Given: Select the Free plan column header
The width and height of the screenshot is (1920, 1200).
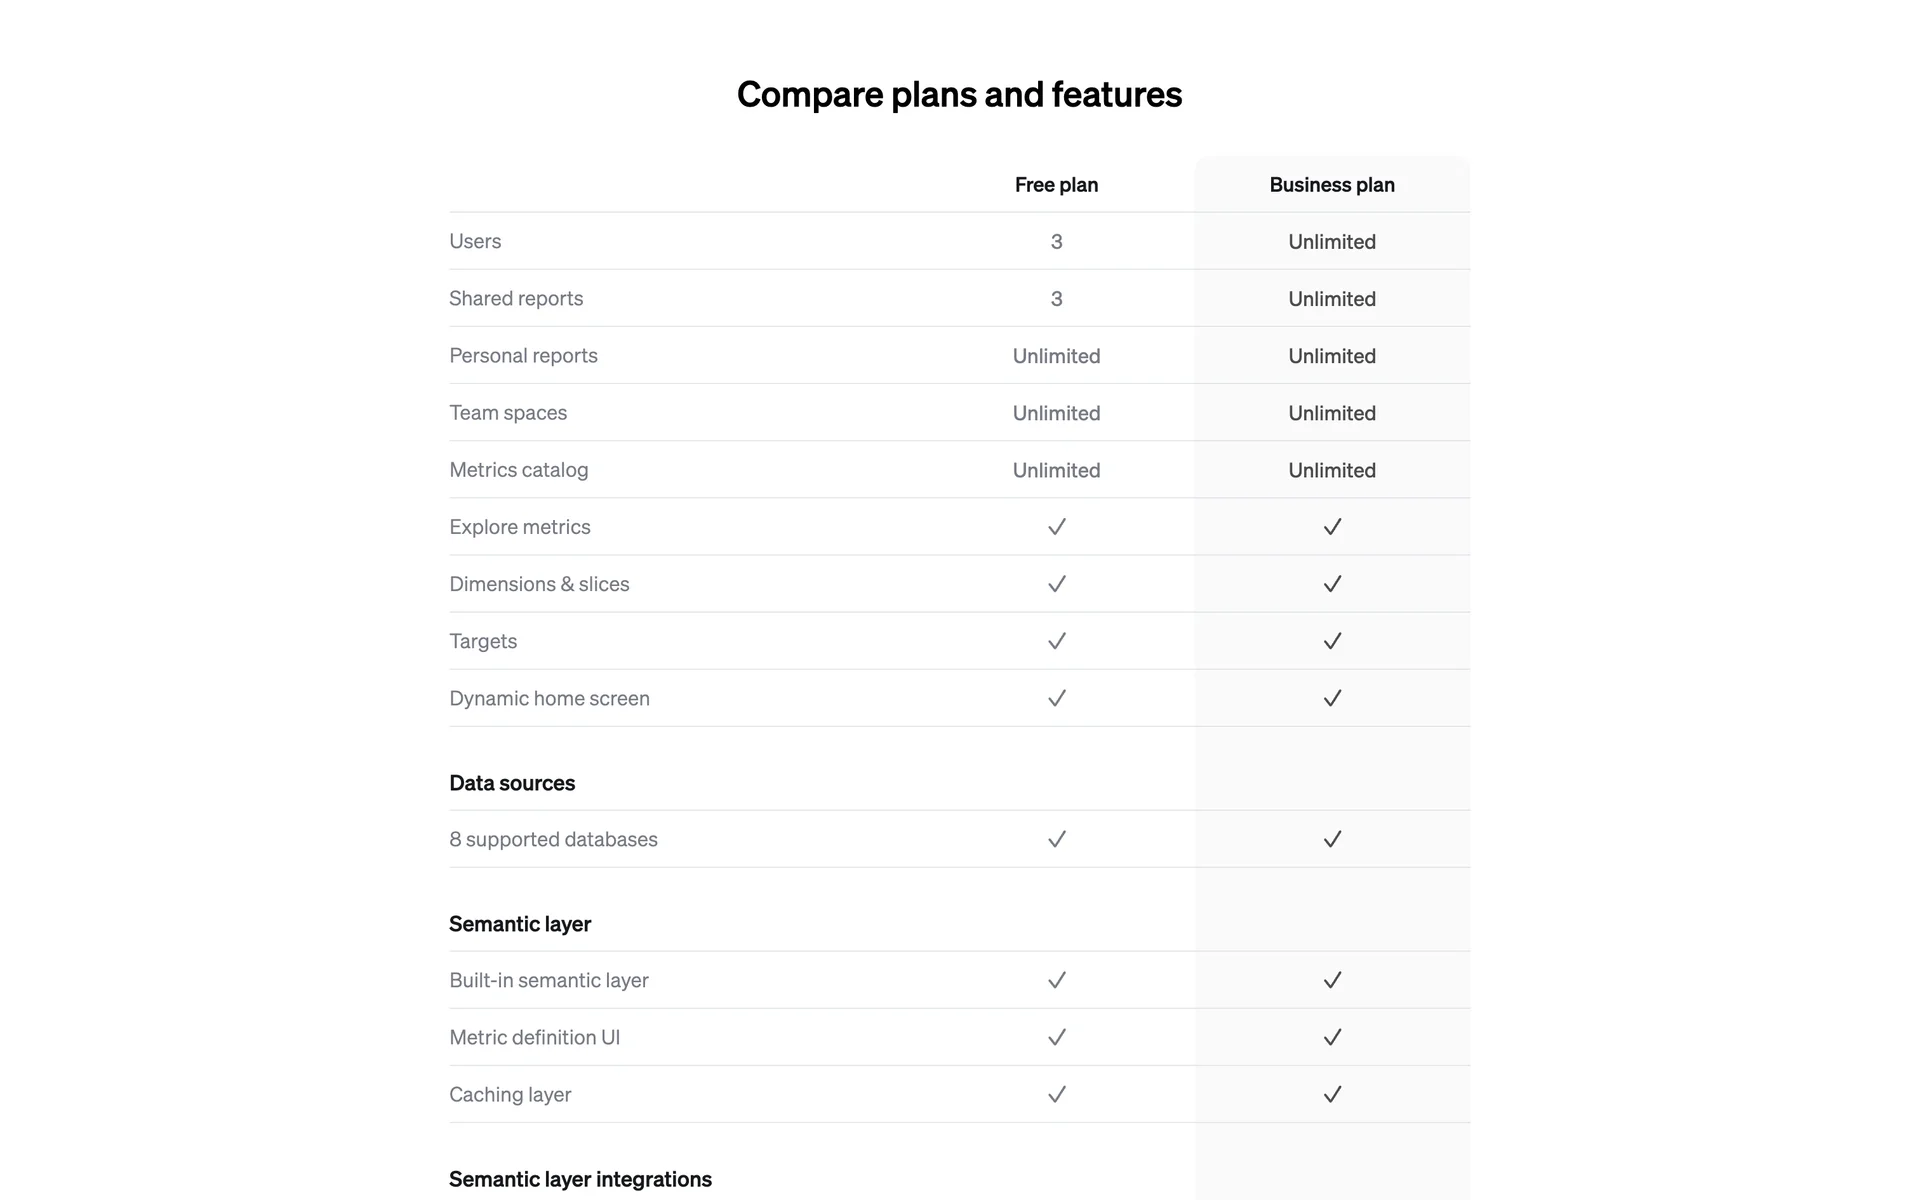Looking at the screenshot, I should [x=1056, y=185].
